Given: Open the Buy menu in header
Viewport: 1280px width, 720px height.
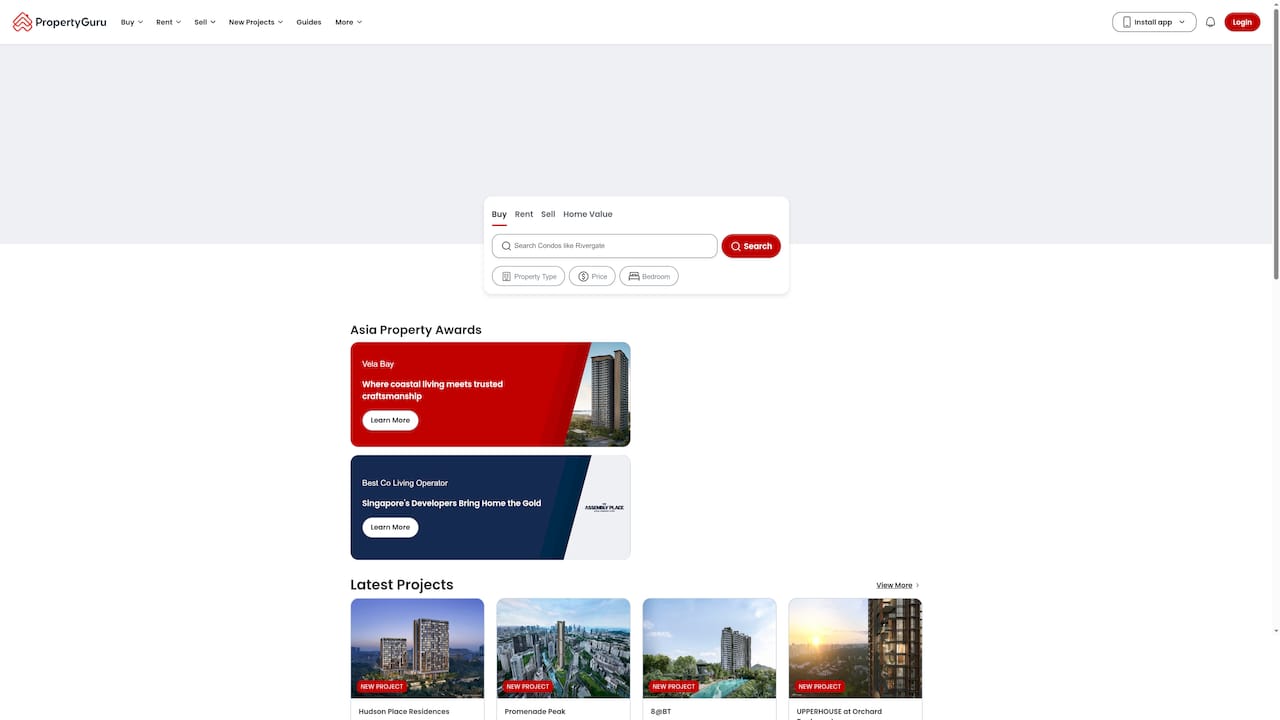Looking at the screenshot, I should tap(132, 22).
